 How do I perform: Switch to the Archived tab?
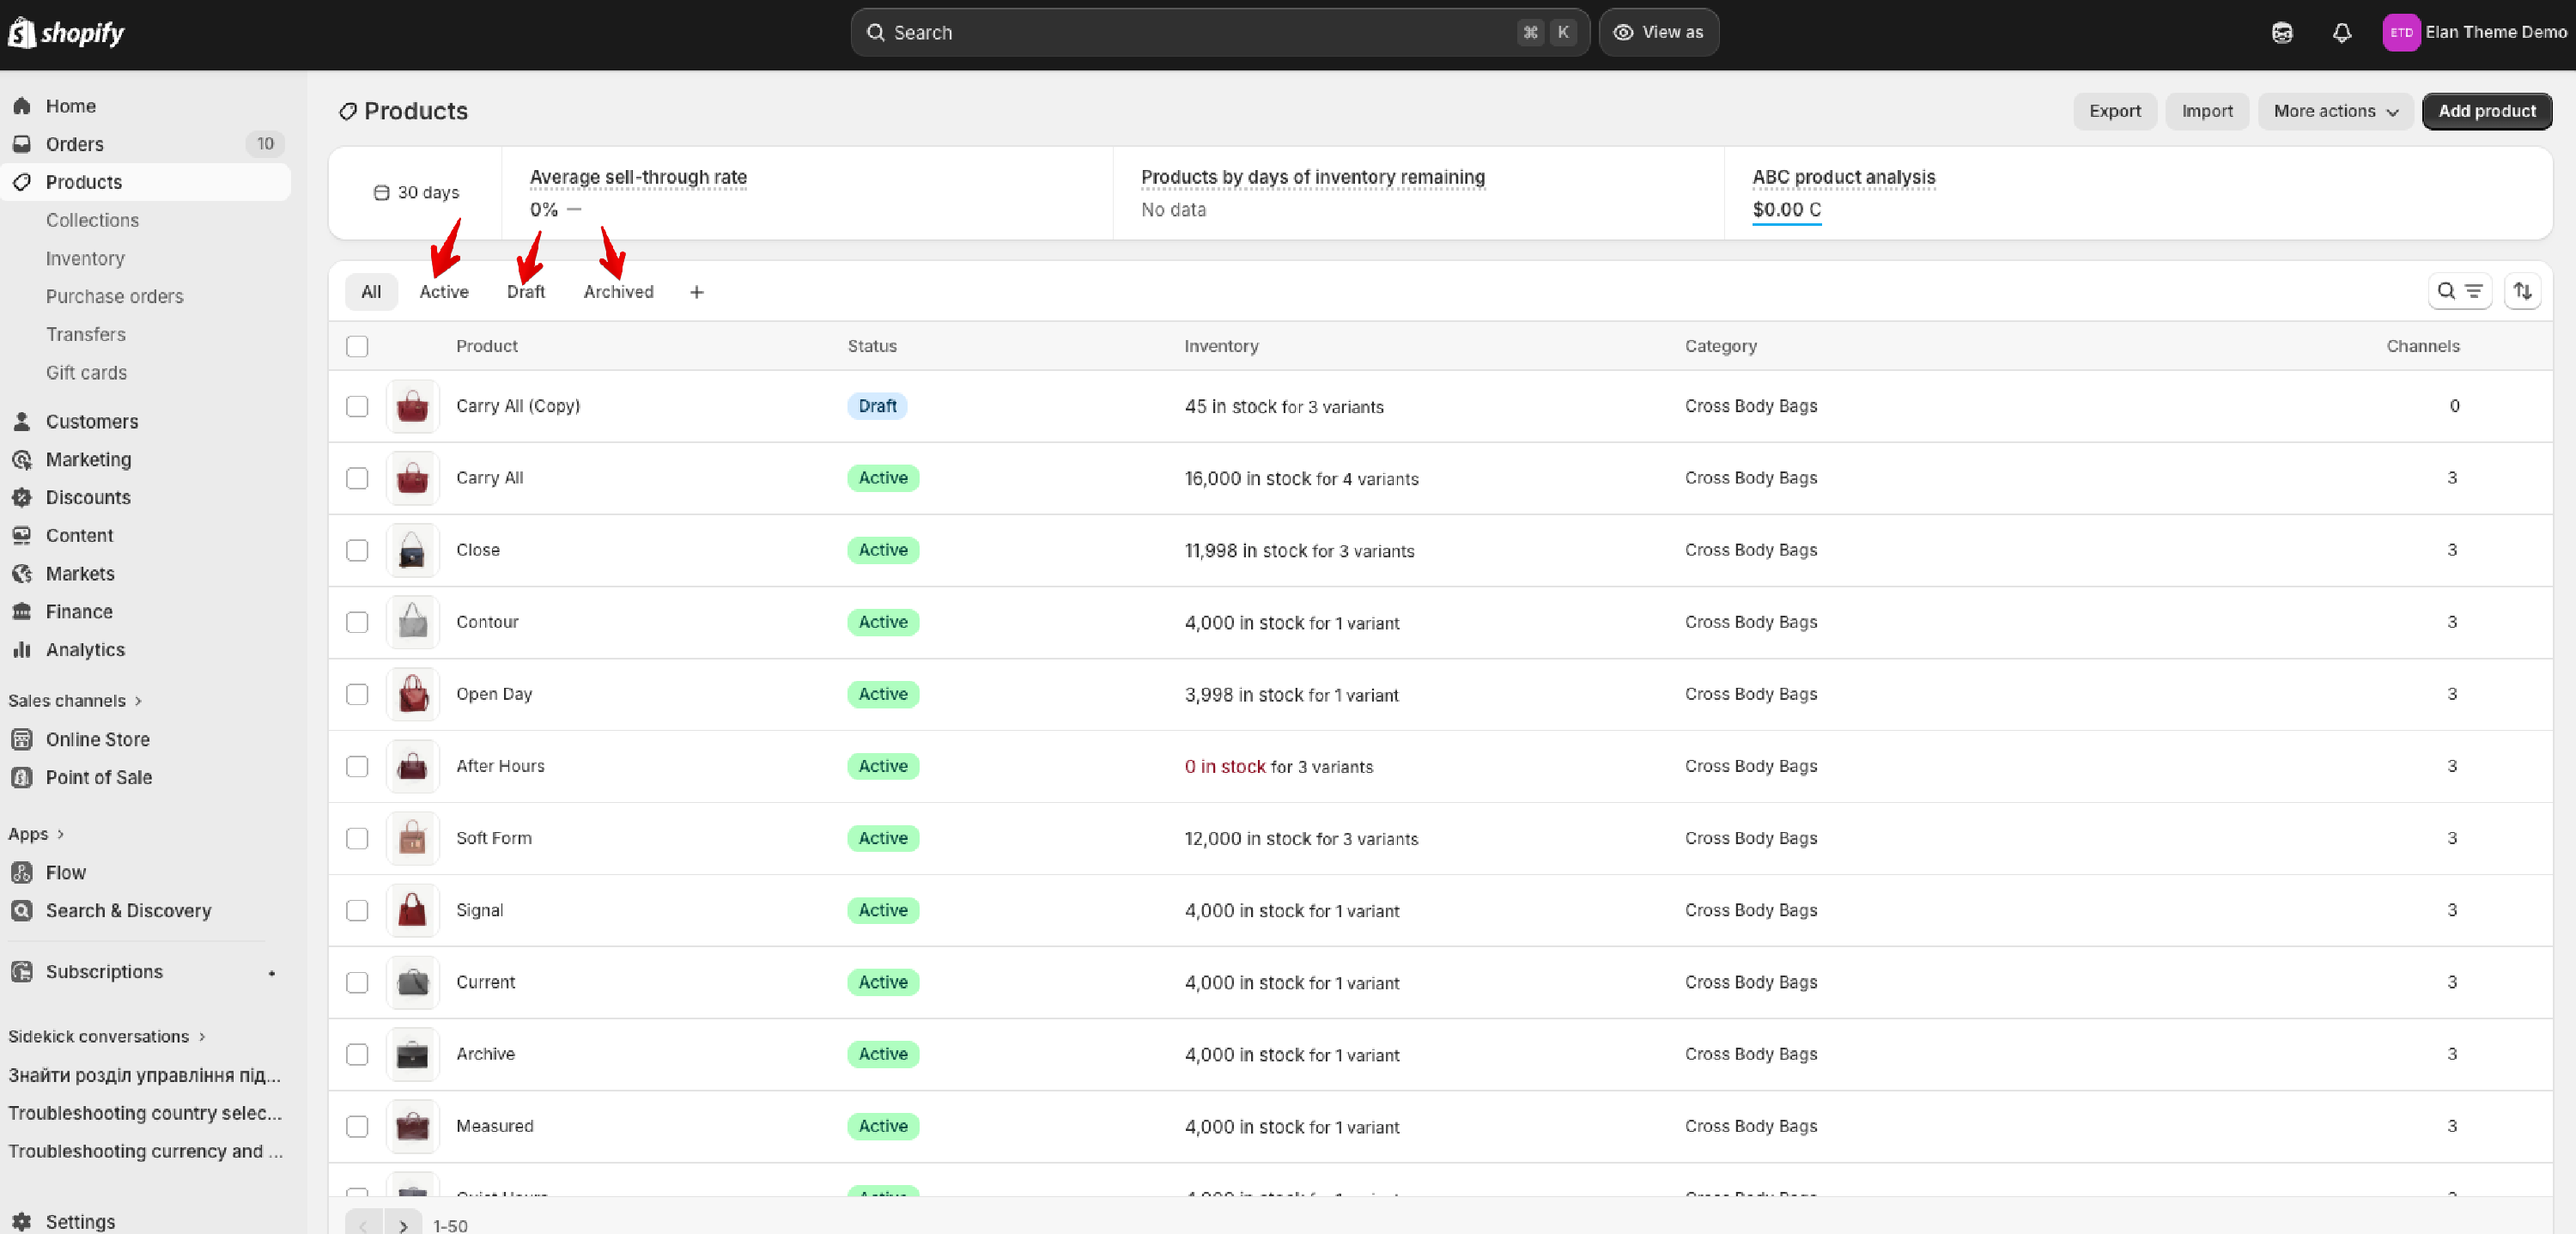pyautogui.click(x=618, y=292)
